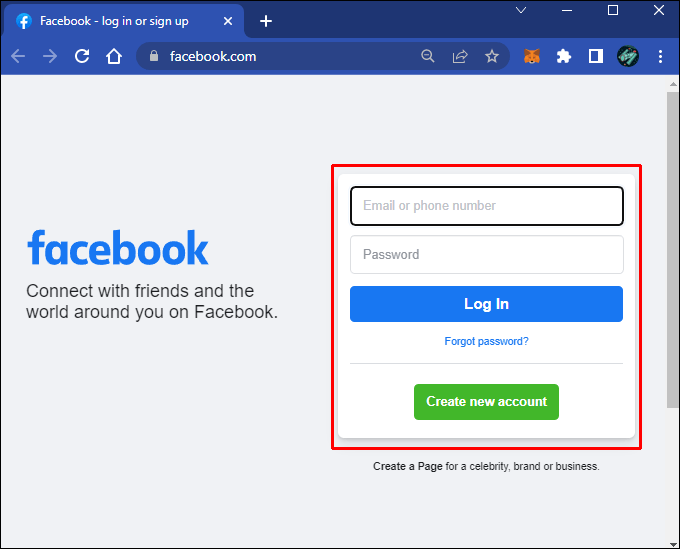
Task: Minimize the browser window
Action: point(567,10)
